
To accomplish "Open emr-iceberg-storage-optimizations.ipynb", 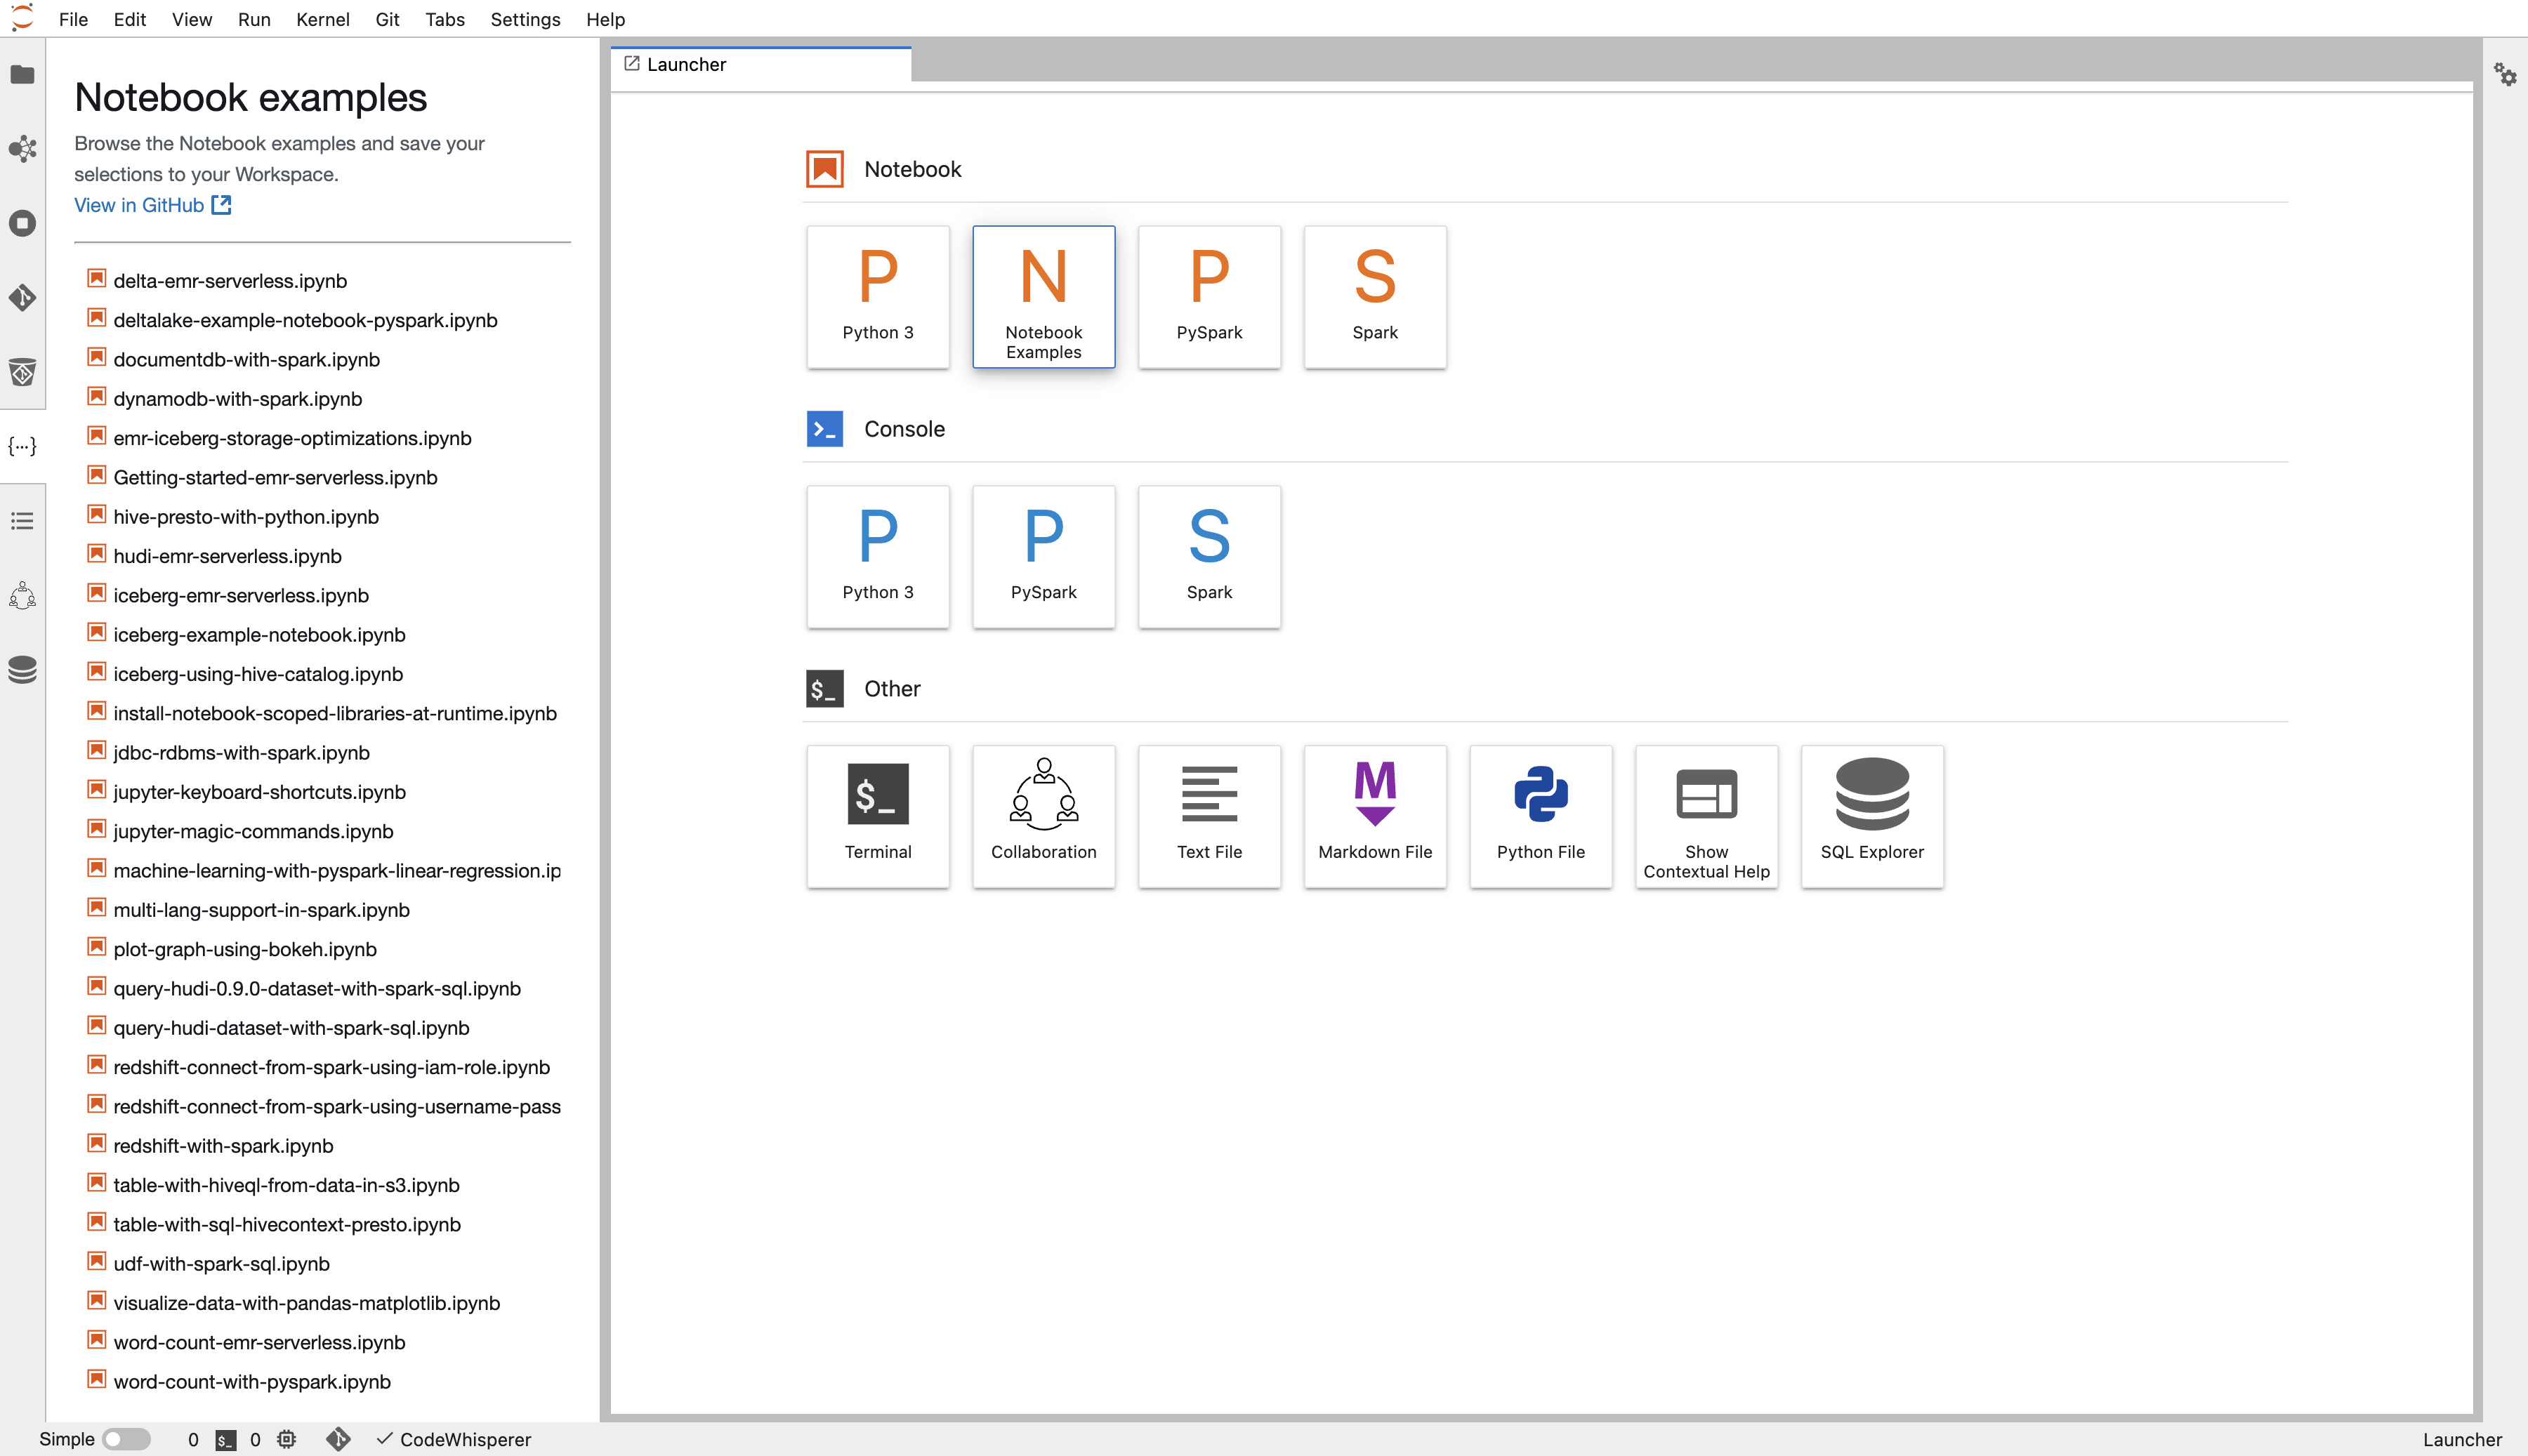I will (x=292, y=438).
